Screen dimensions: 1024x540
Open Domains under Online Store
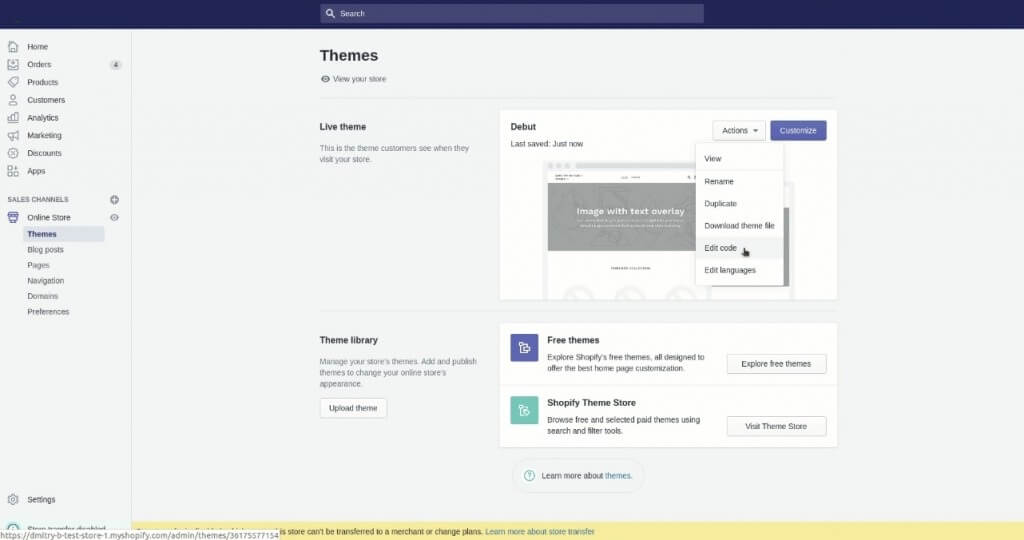pos(42,296)
